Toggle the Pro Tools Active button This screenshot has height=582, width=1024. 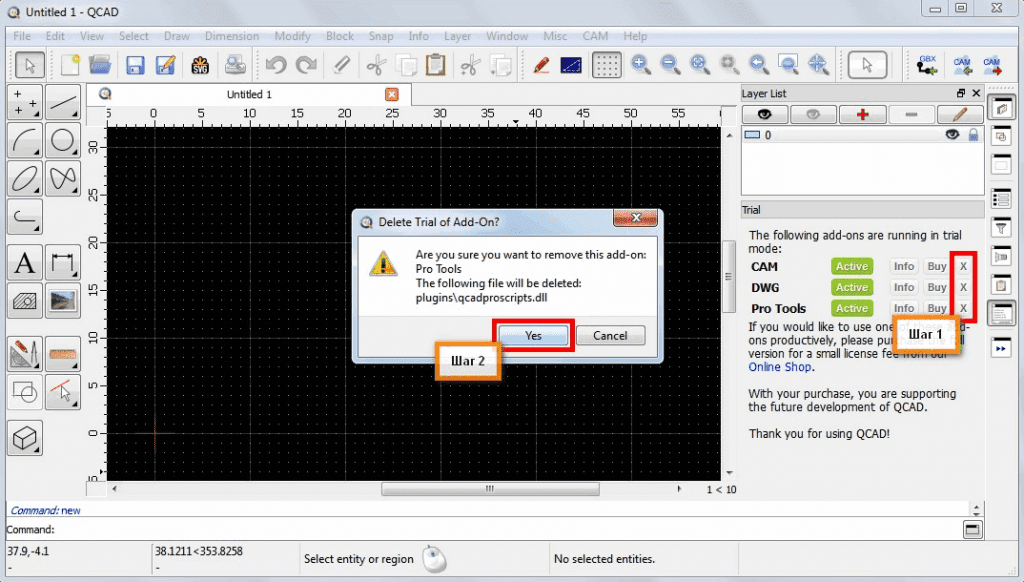(852, 308)
